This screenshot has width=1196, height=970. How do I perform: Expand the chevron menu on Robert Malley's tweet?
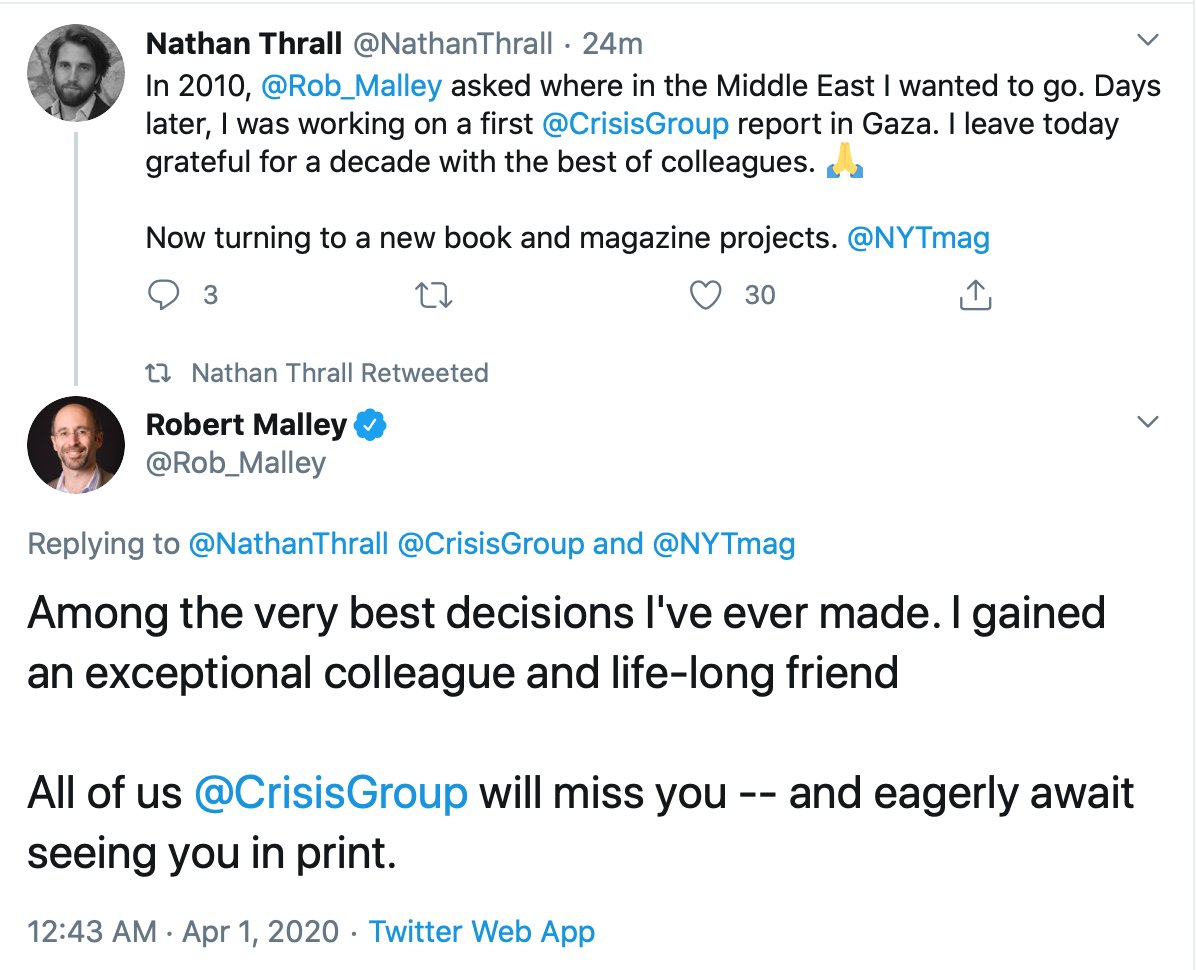pos(1150,422)
